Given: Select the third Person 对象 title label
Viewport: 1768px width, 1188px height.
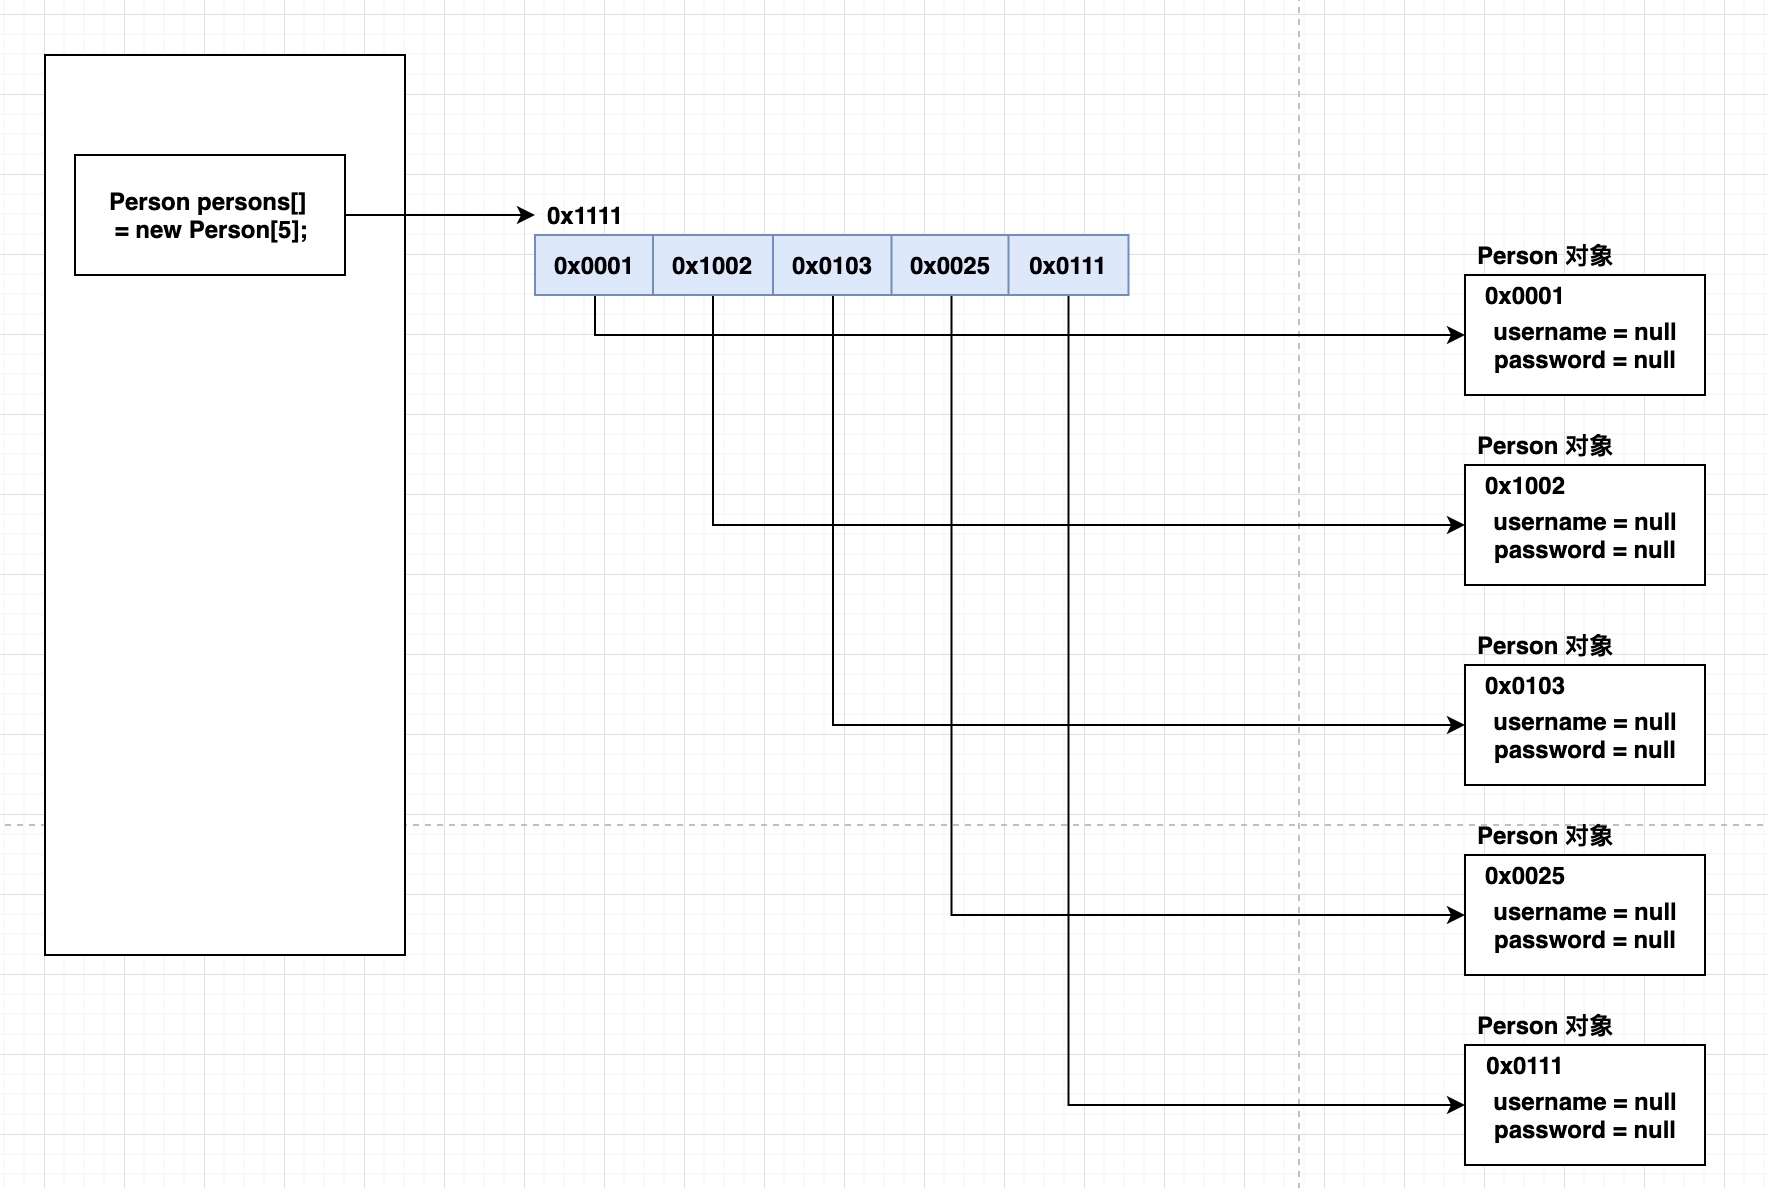Looking at the screenshot, I should [1545, 646].
